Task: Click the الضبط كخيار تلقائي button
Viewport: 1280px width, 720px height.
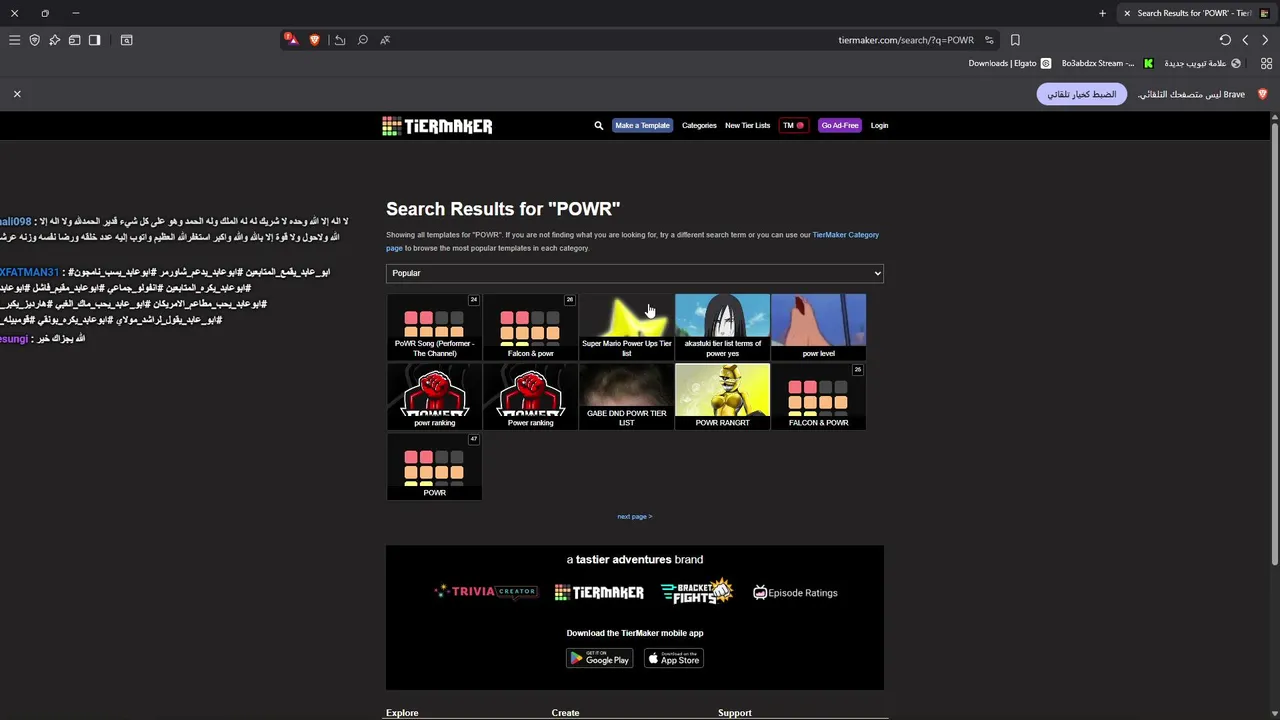Action: pos(1082,94)
